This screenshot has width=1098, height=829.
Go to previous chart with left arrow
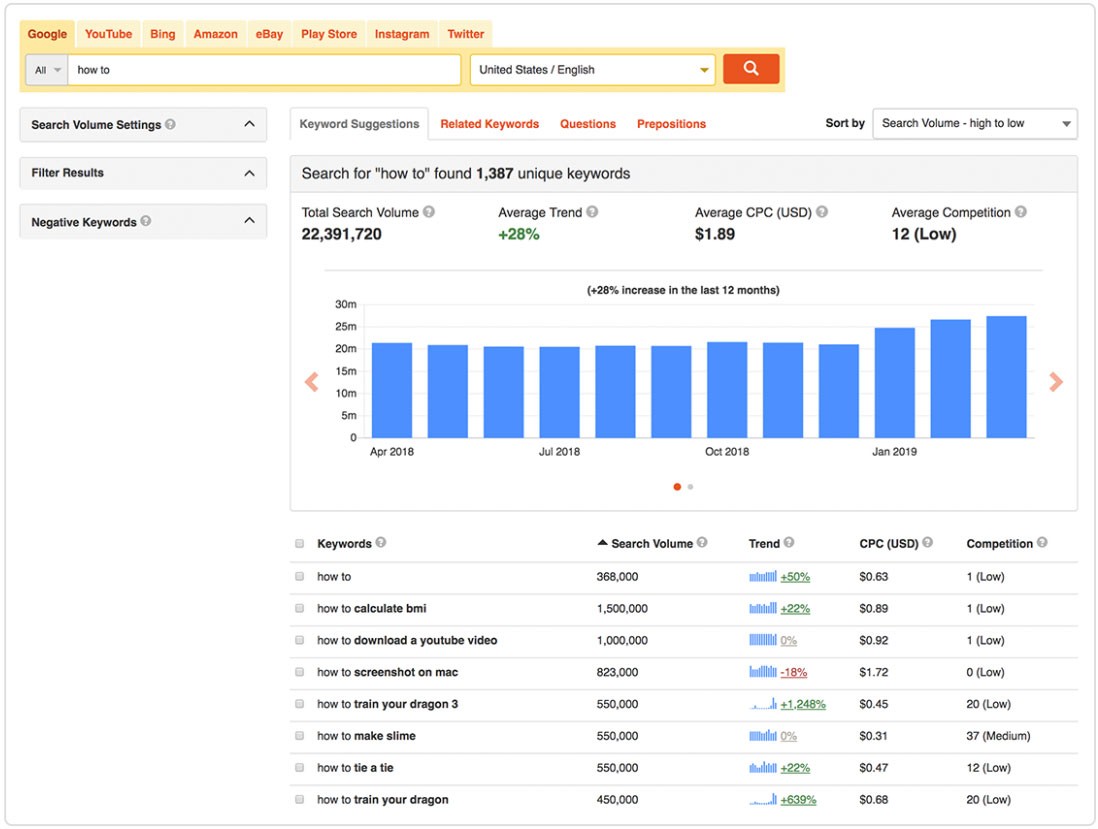(311, 382)
